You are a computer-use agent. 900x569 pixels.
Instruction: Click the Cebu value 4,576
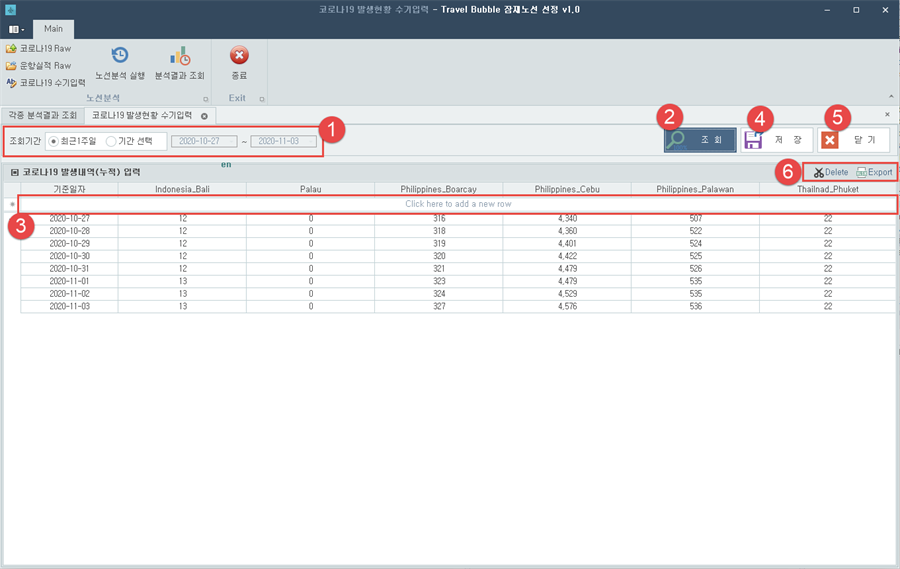point(567,307)
